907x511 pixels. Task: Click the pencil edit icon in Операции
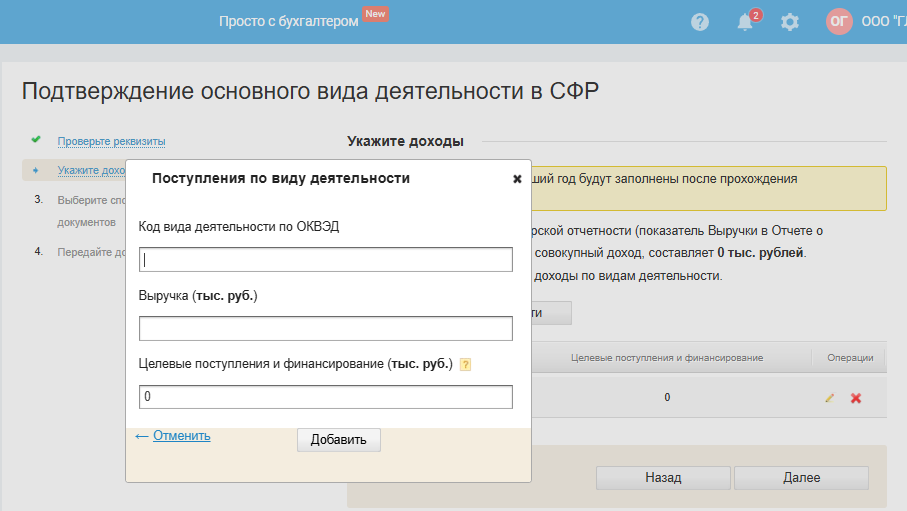pos(829,398)
